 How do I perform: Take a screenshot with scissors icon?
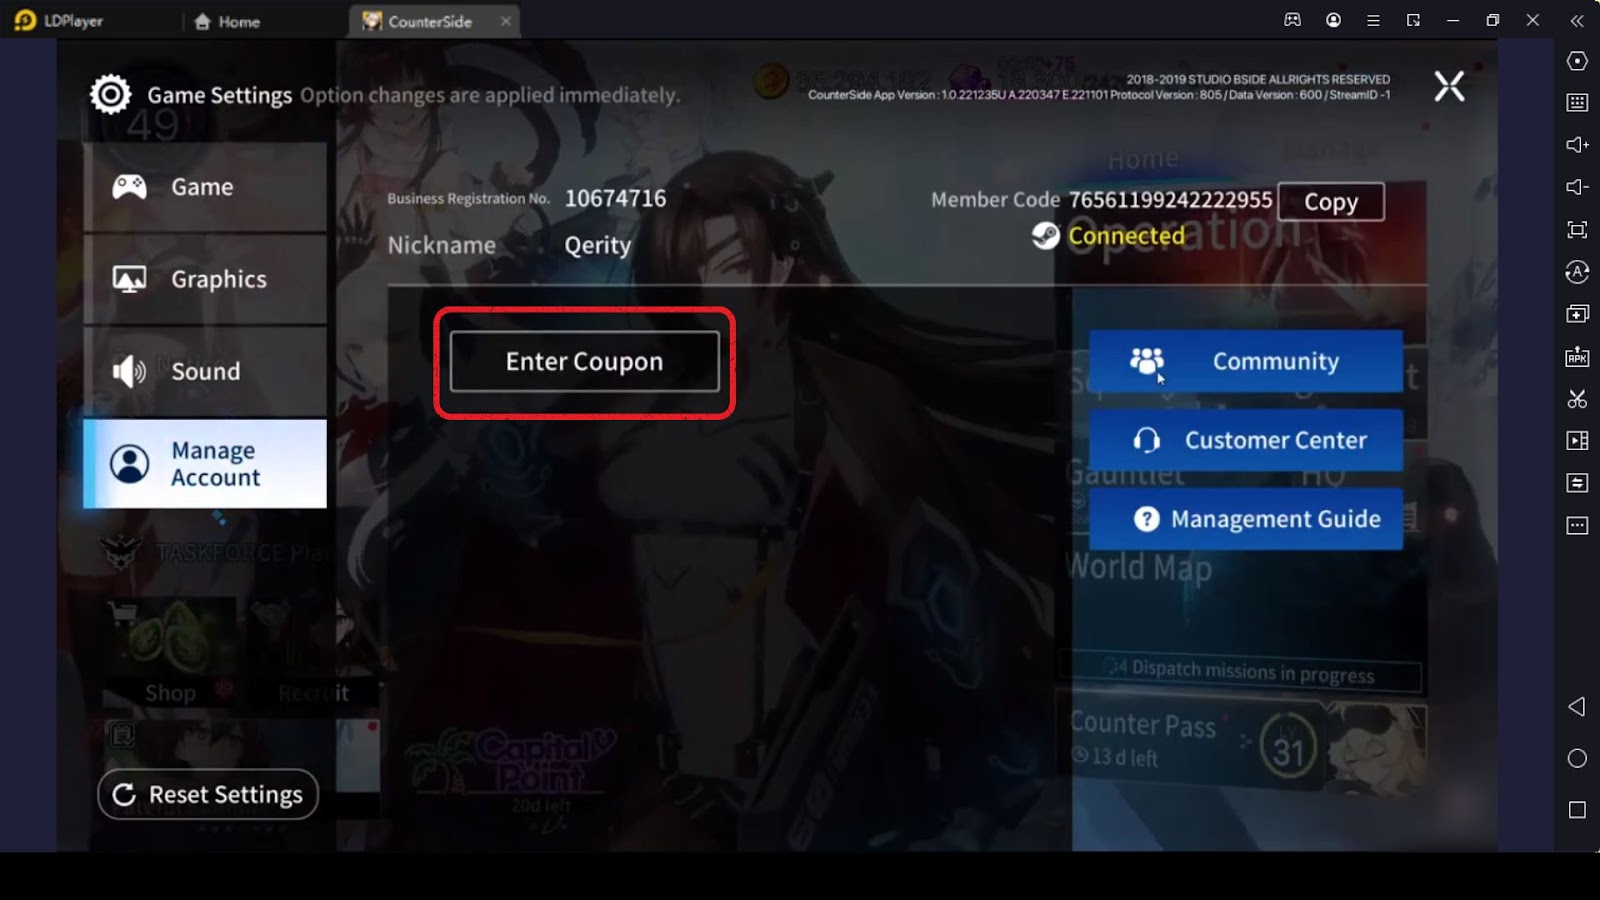(x=1577, y=399)
